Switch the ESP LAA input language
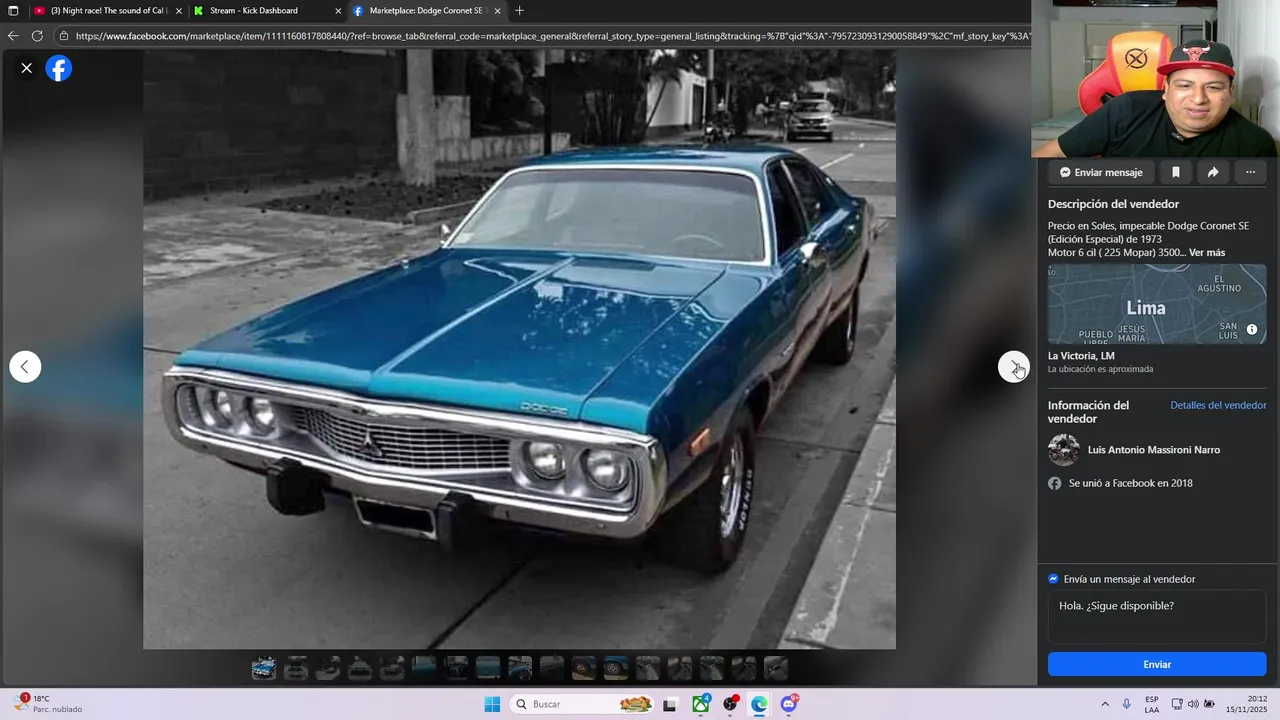Image resolution: width=1280 pixels, height=720 pixels. [x=1152, y=704]
